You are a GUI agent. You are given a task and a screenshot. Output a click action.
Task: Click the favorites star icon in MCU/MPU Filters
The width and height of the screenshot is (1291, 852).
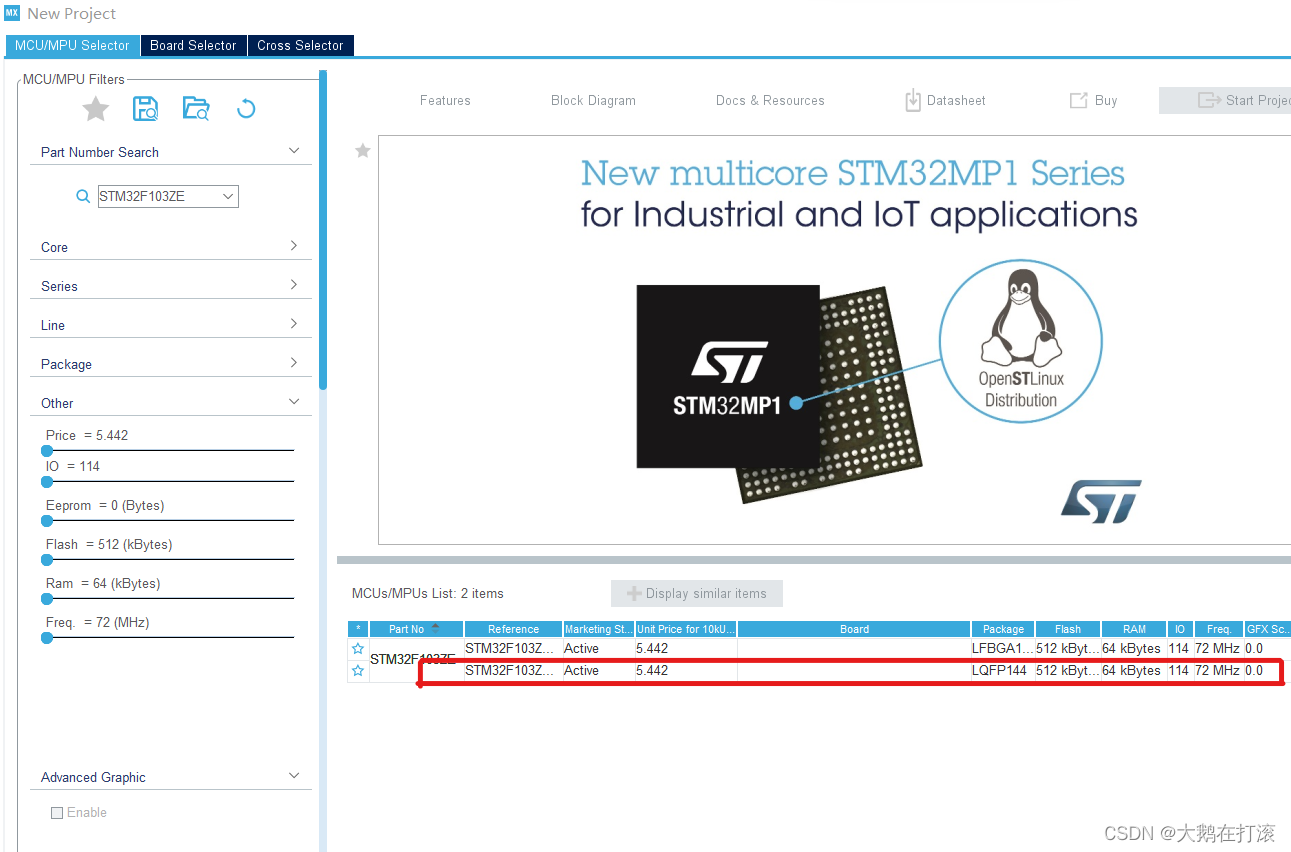pos(96,109)
